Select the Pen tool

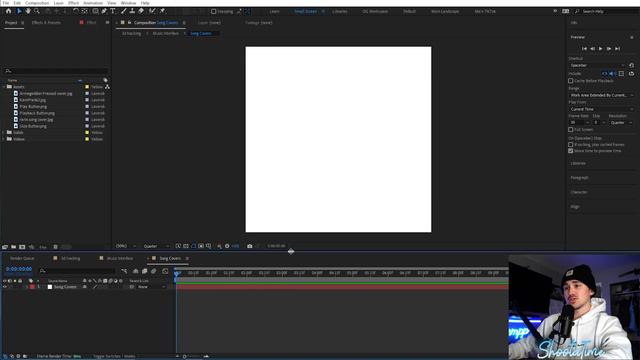tap(104, 11)
